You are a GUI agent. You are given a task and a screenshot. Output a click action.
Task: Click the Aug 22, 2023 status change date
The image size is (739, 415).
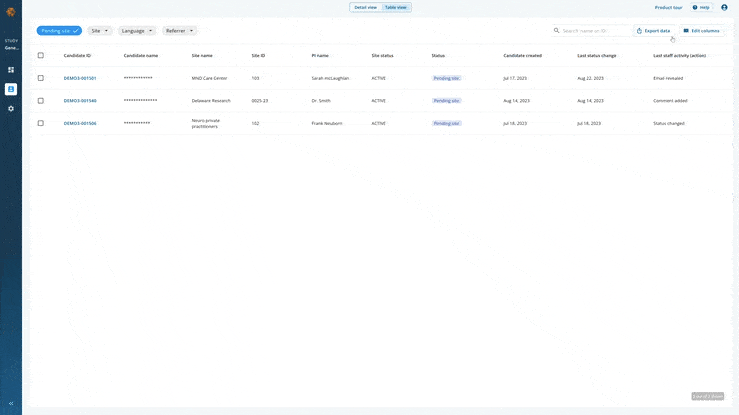click(x=590, y=78)
